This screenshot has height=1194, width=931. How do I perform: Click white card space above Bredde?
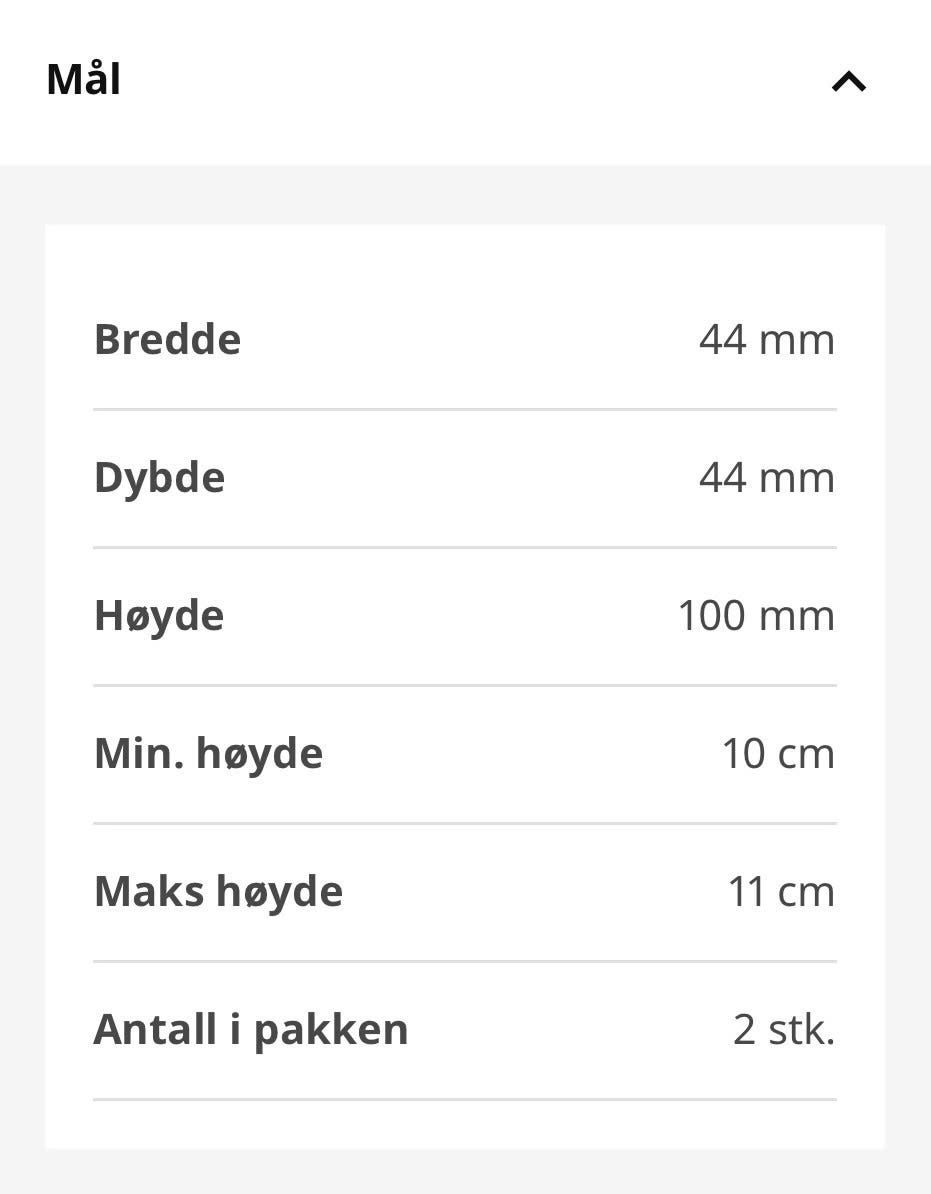[x=465, y=263]
